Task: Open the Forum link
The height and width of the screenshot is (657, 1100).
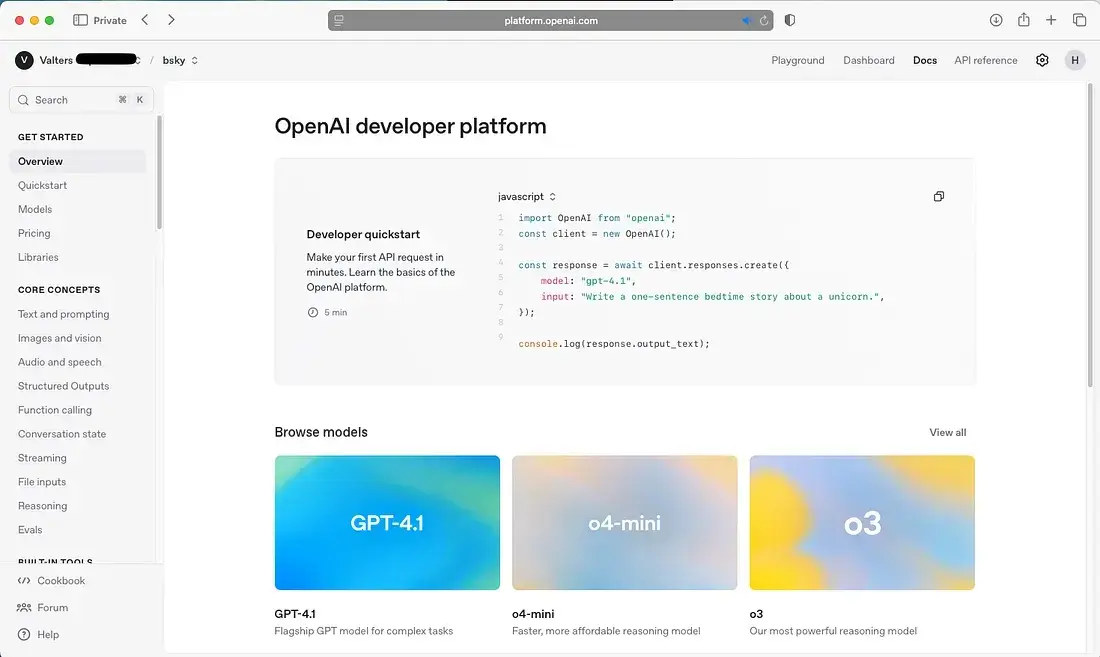Action: pyautogui.click(x=53, y=607)
